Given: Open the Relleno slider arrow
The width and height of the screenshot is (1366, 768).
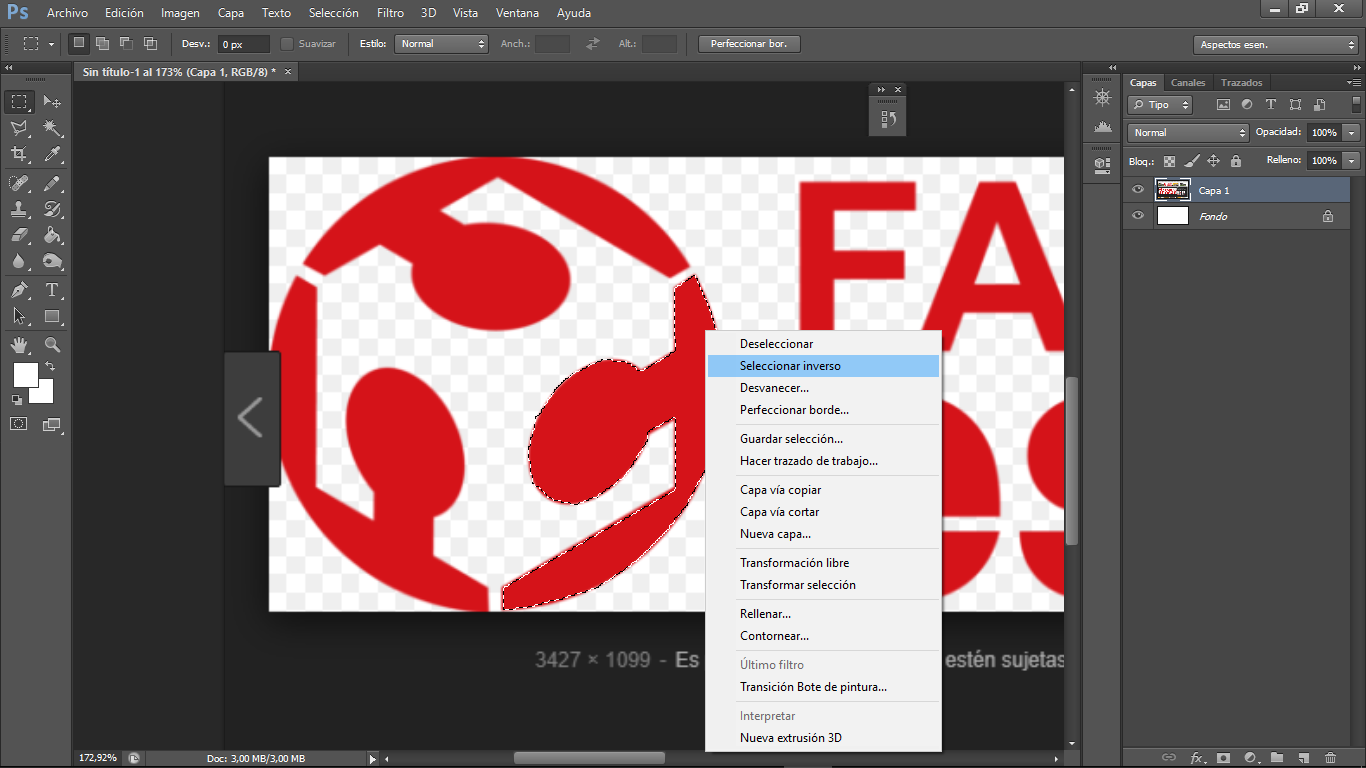Looking at the screenshot, I should 1352,160.
